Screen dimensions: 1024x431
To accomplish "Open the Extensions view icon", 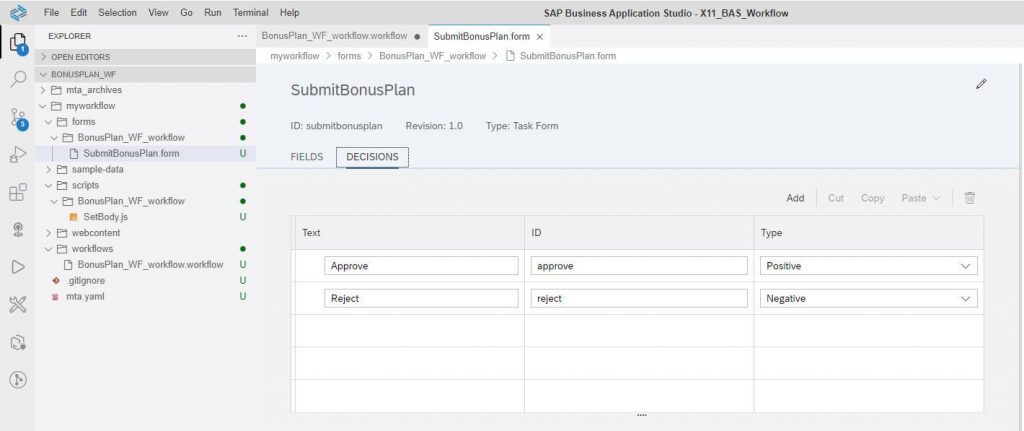I will click(x=18, y=193).
